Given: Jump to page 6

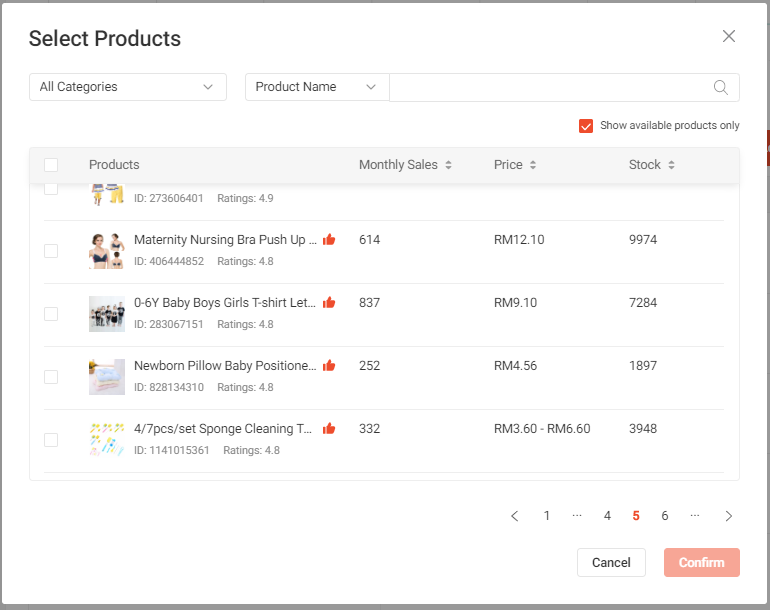Looking at the screenshot, I should (665, 516).
